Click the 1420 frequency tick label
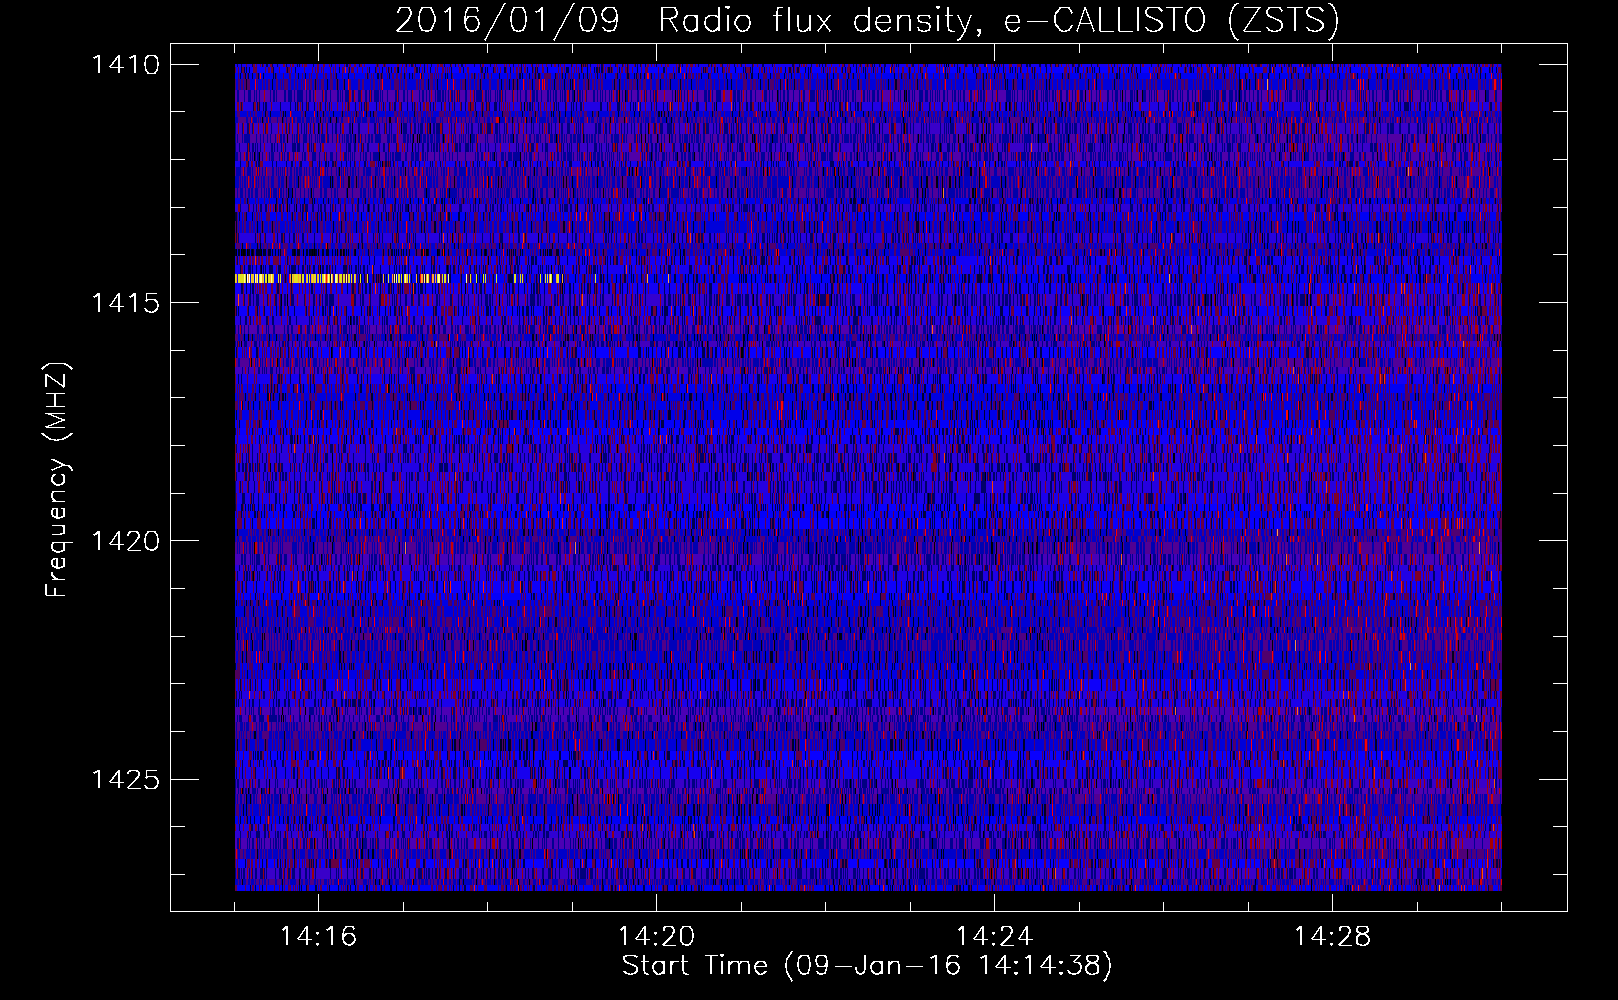Viewport: 1618px width, 1000px height. tap(125, 541)
